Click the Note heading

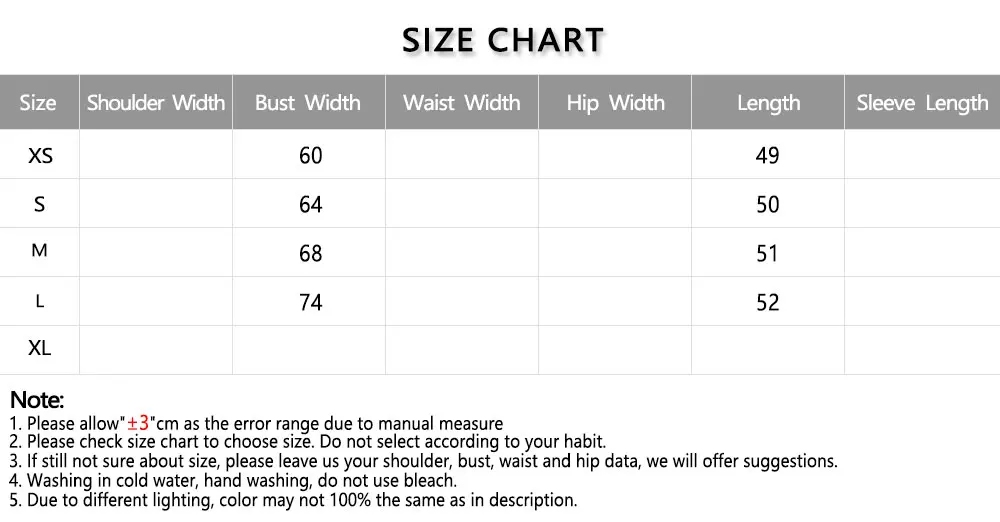37,401
